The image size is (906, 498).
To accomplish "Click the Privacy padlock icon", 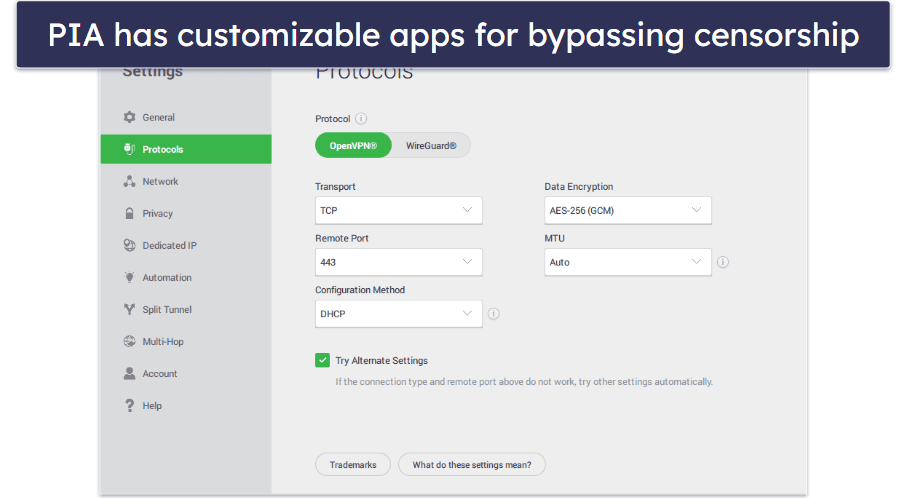I will click(x=129, y=213).
